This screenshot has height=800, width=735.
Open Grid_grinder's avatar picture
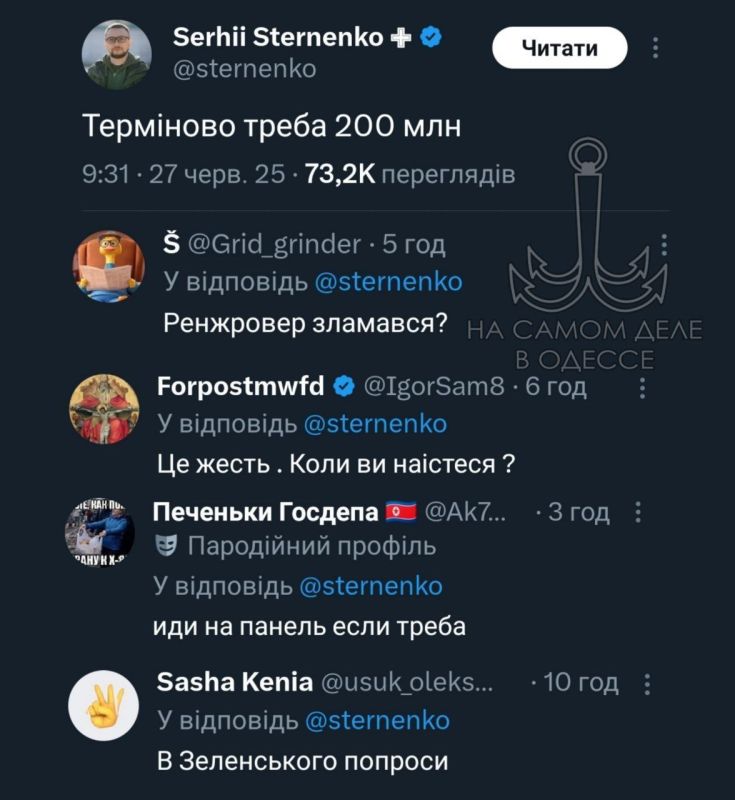pyautogui.click(x=109, y=265)
